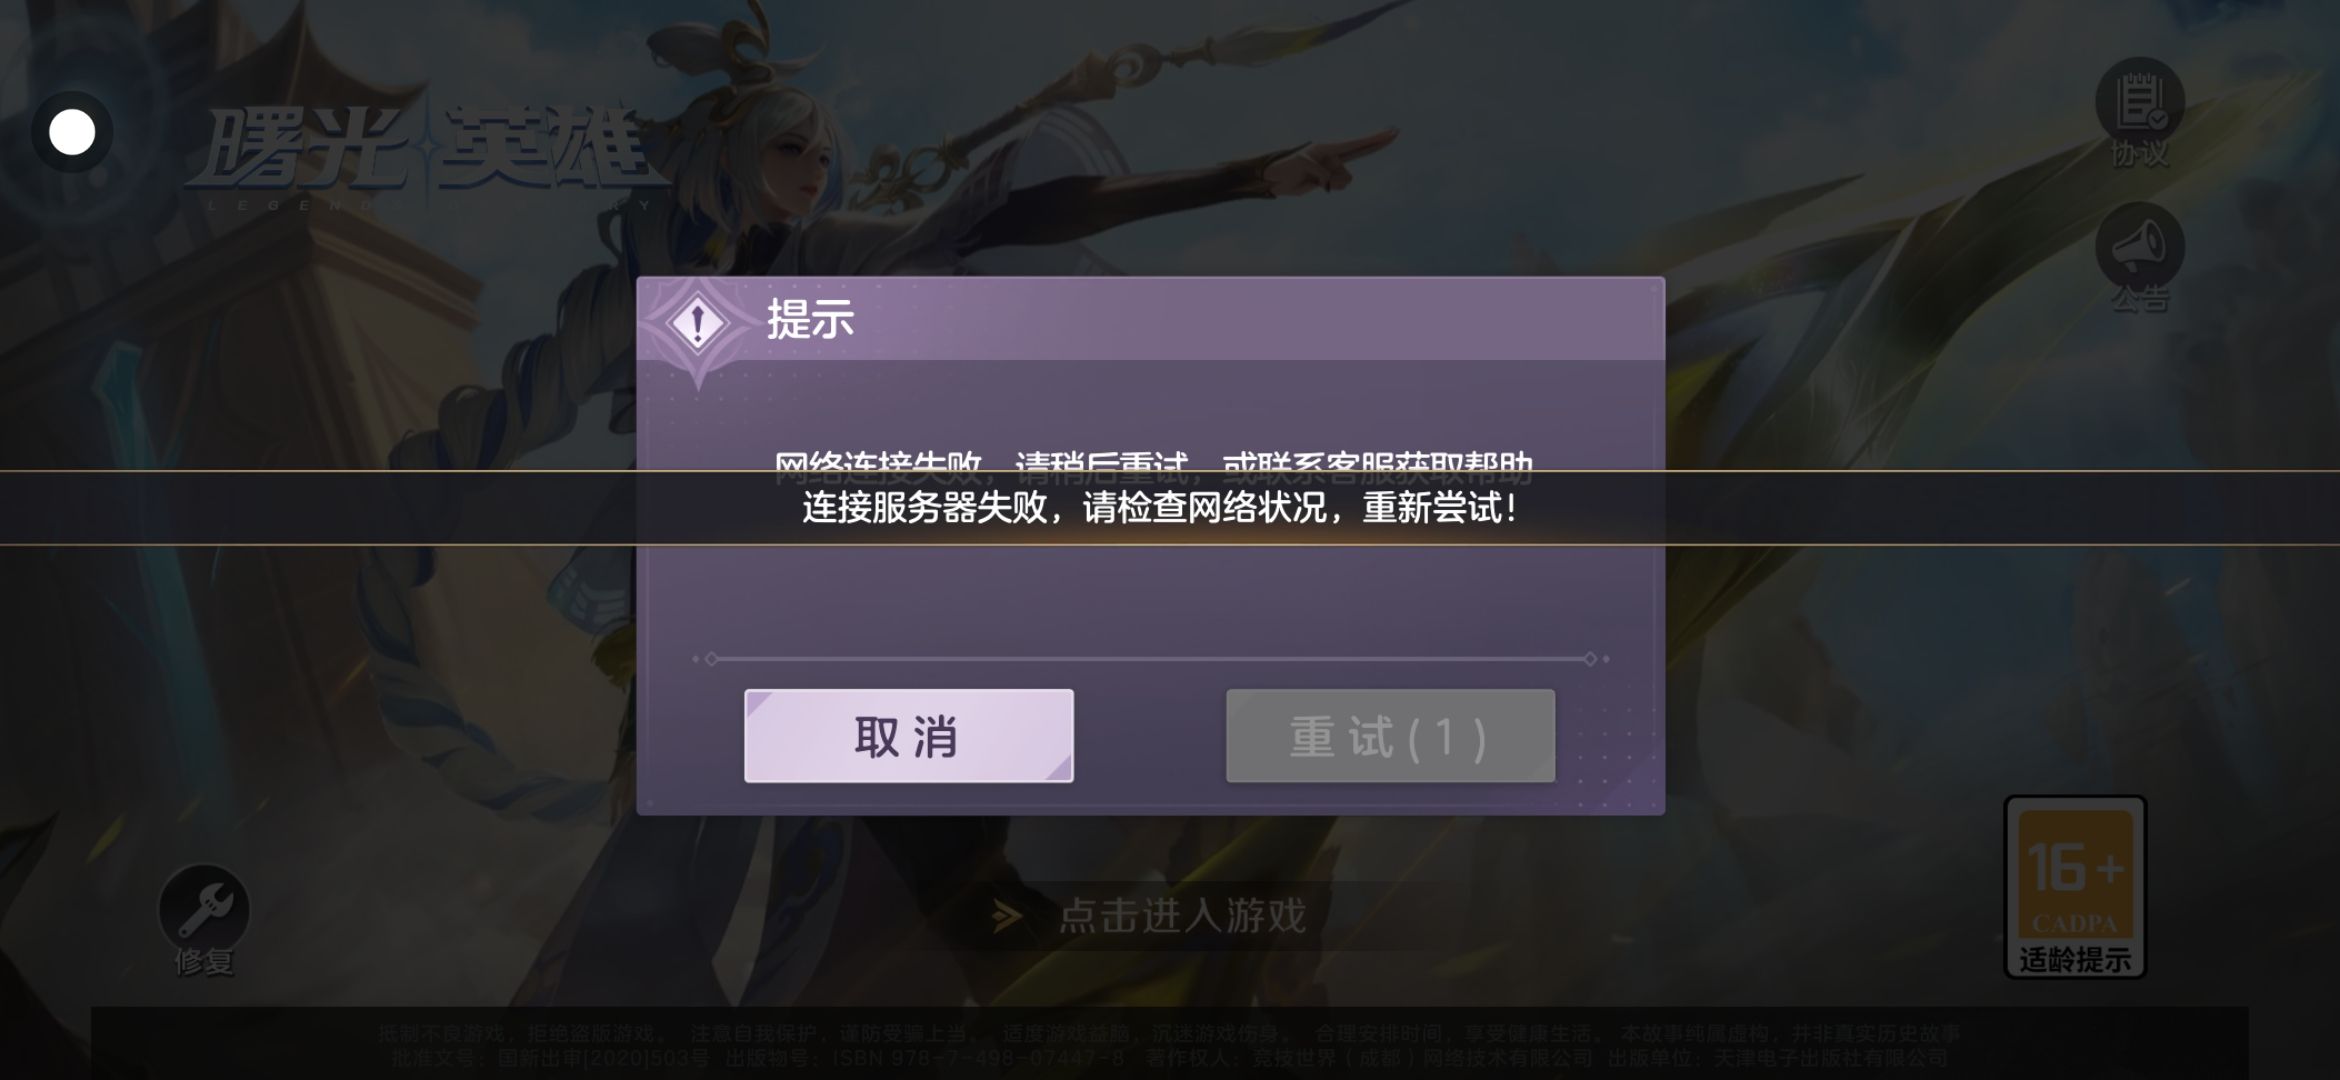This screenshot has width=2340, height=1080.
Task: Click the arrow icon before 点击进入游戏
Action: click(x=1007, y=916)
